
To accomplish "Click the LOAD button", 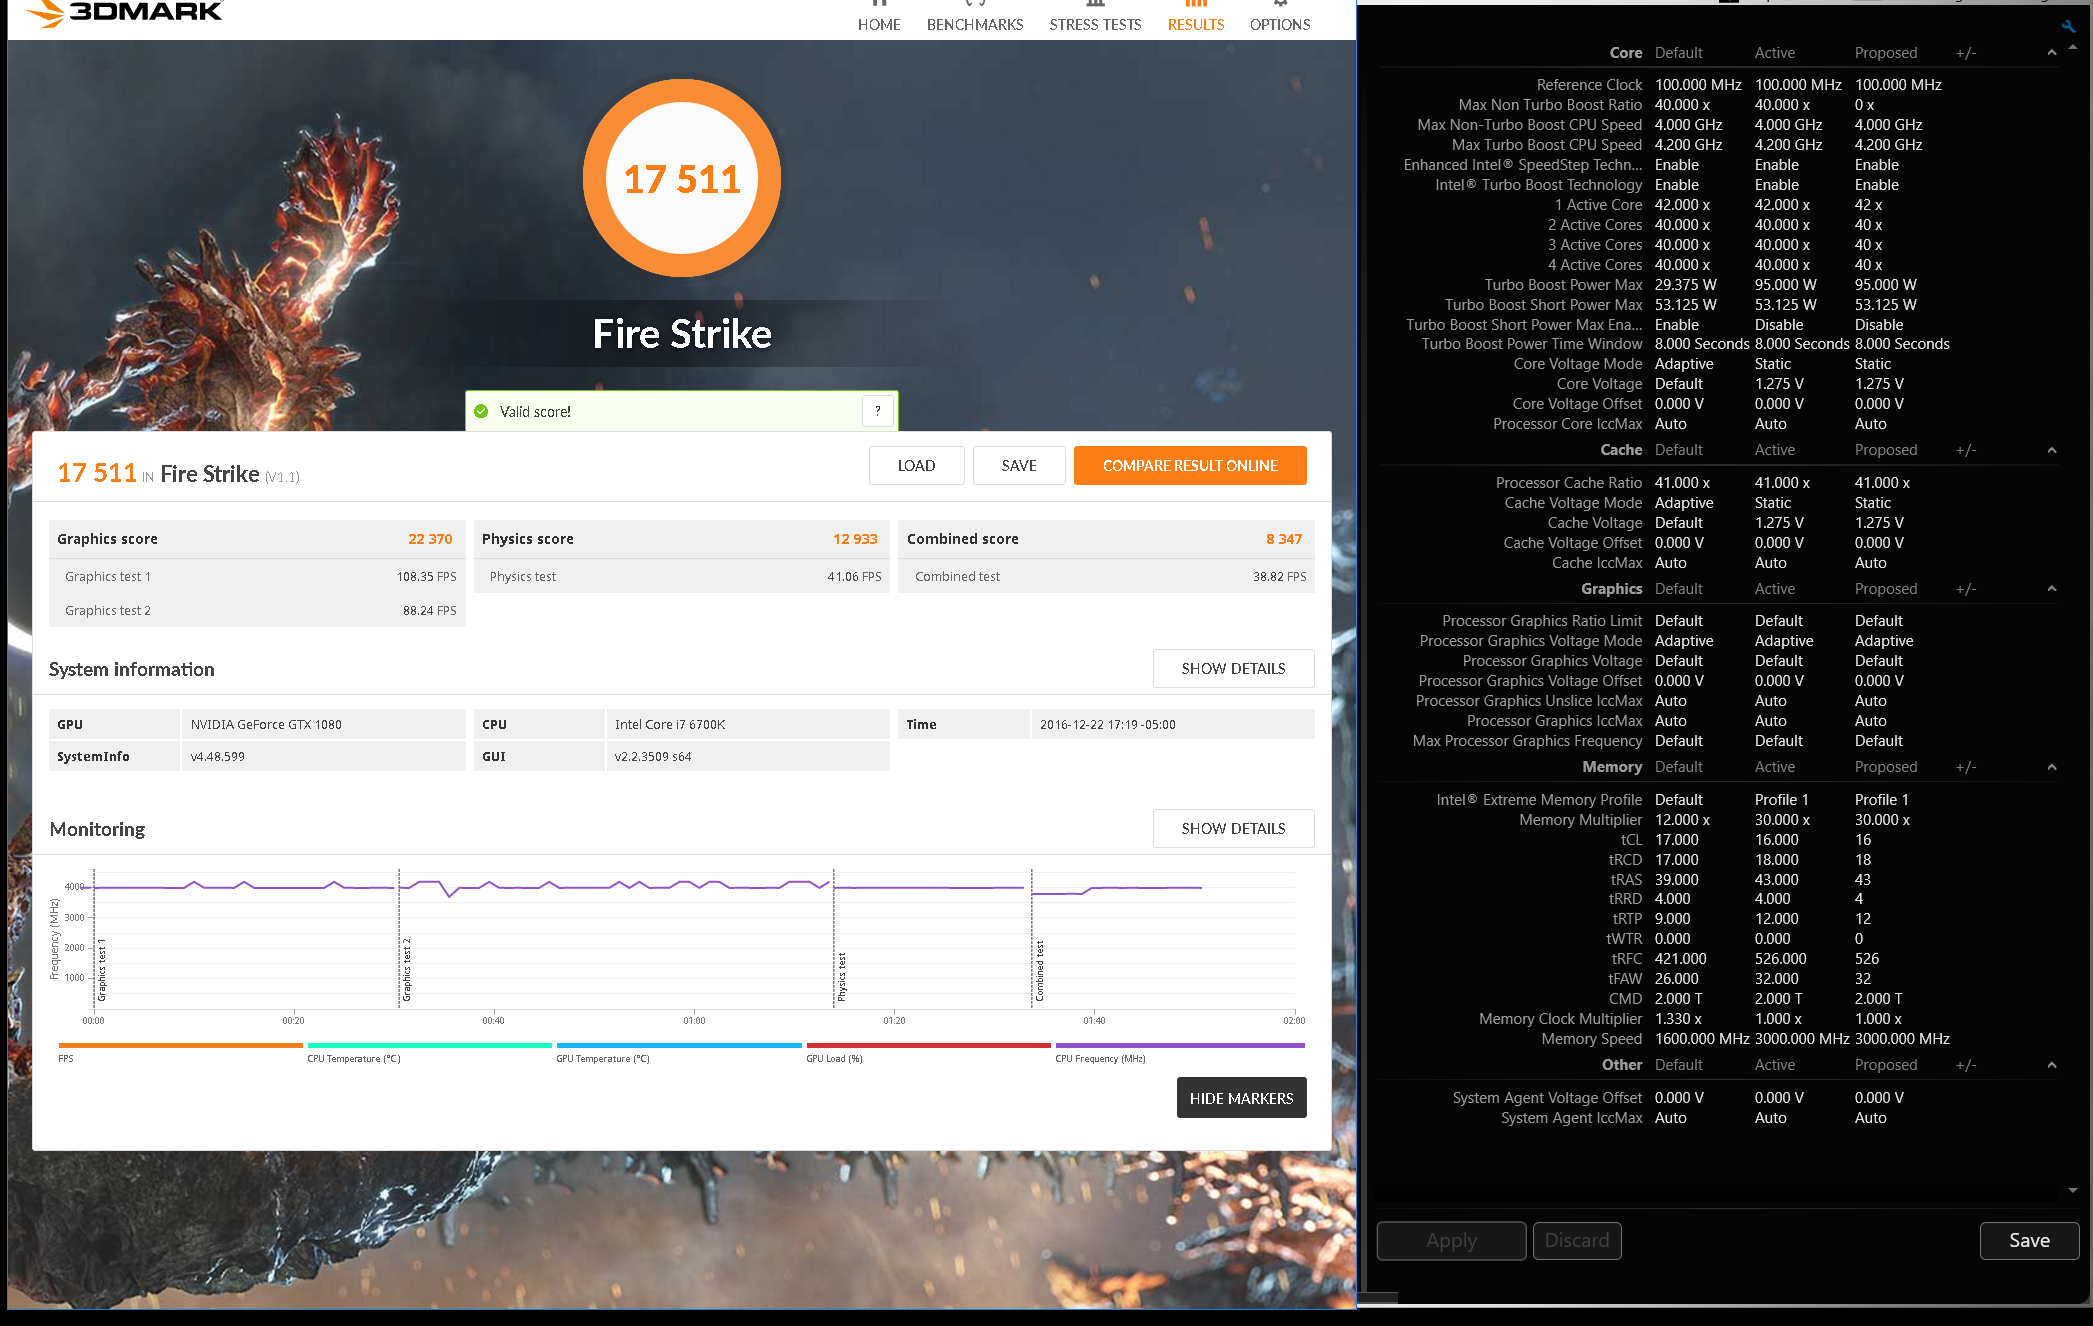I will click(916, 466).
